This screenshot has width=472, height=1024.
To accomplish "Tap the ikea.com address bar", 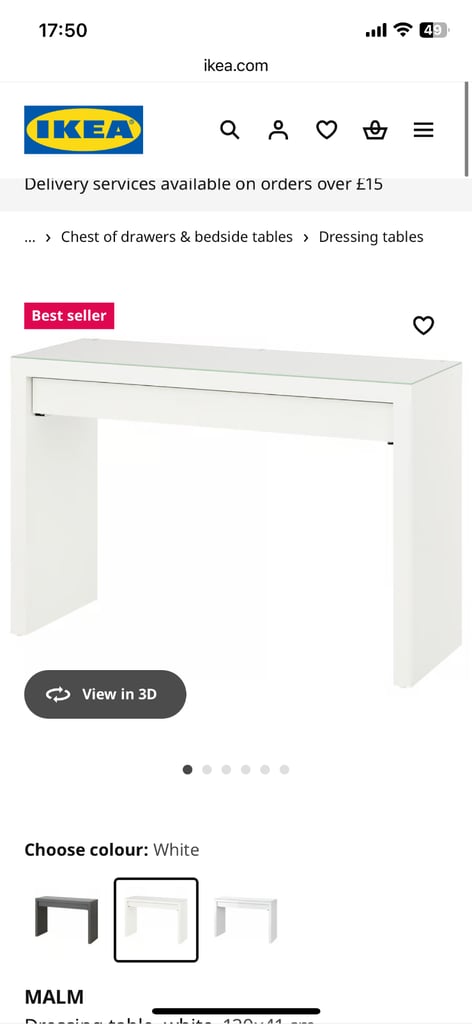I will (236, 65).
